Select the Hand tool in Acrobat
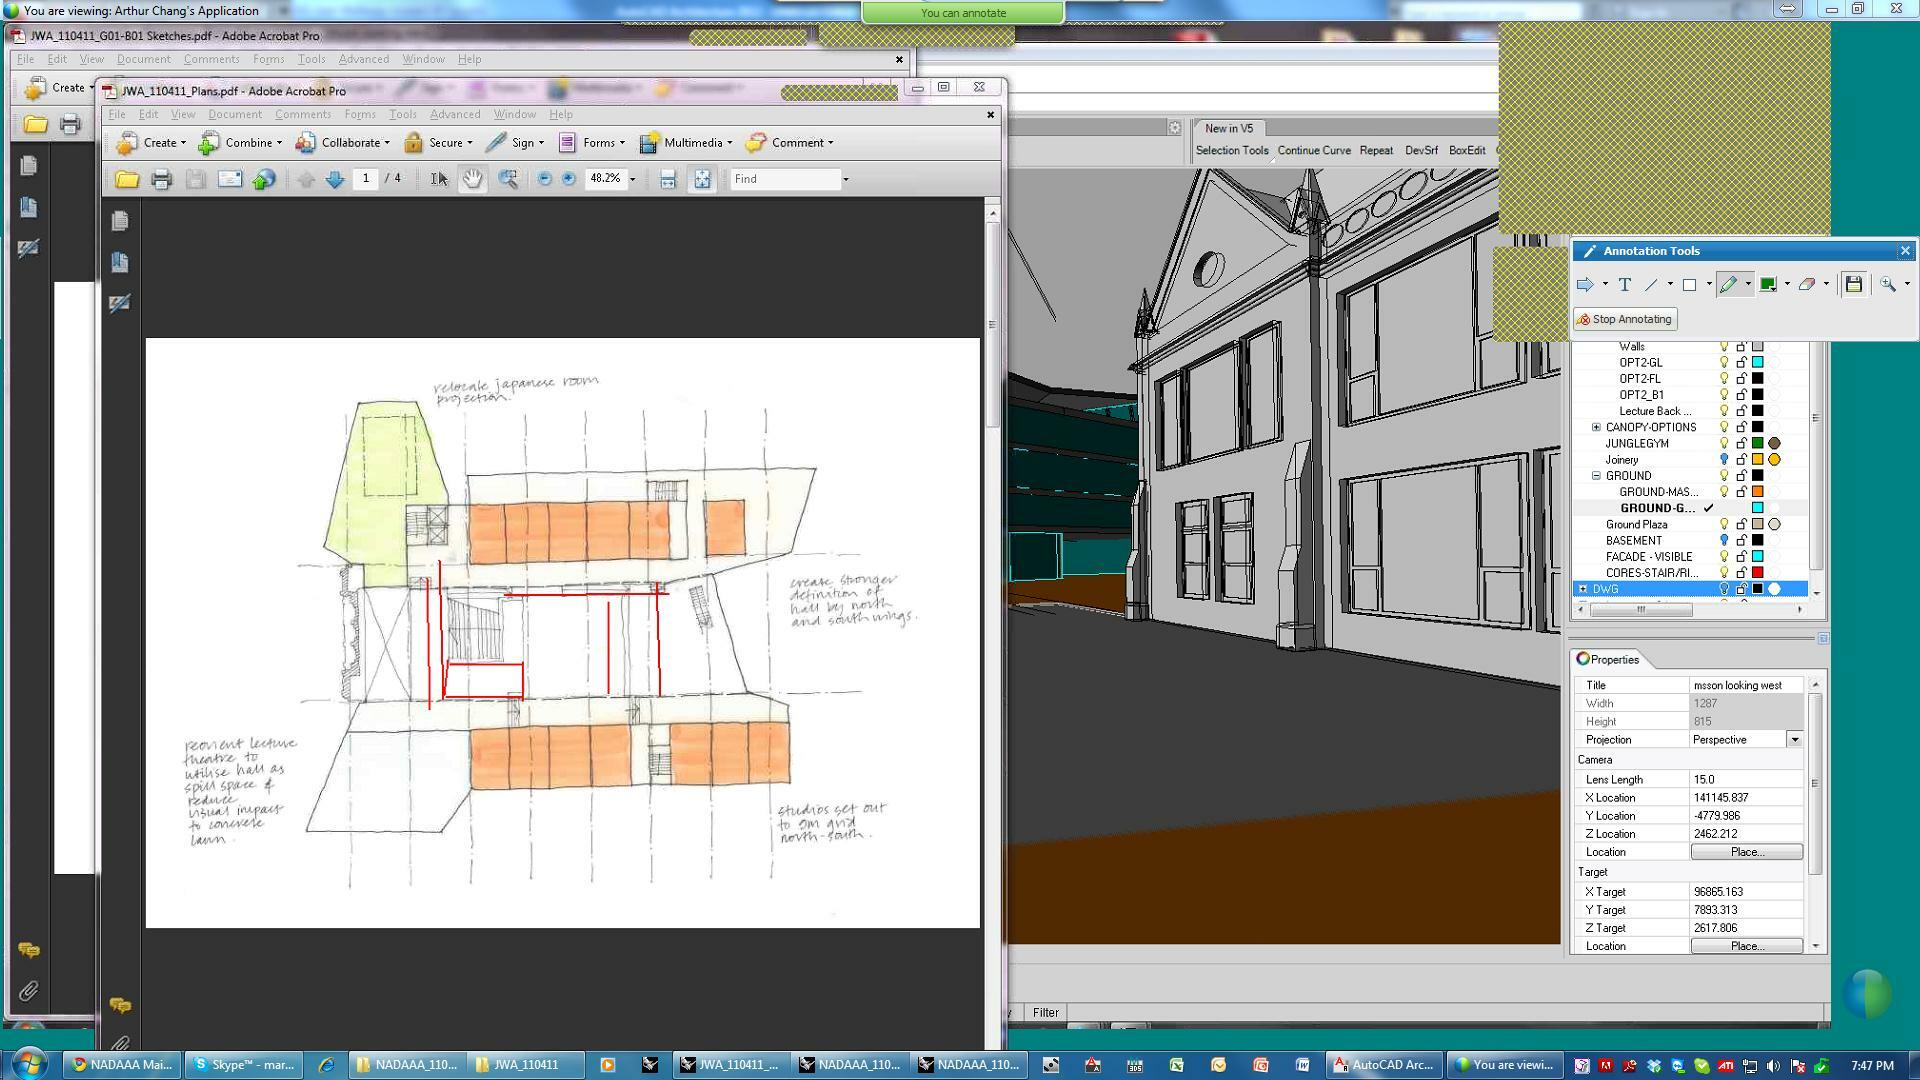 [x=472, y=179]
